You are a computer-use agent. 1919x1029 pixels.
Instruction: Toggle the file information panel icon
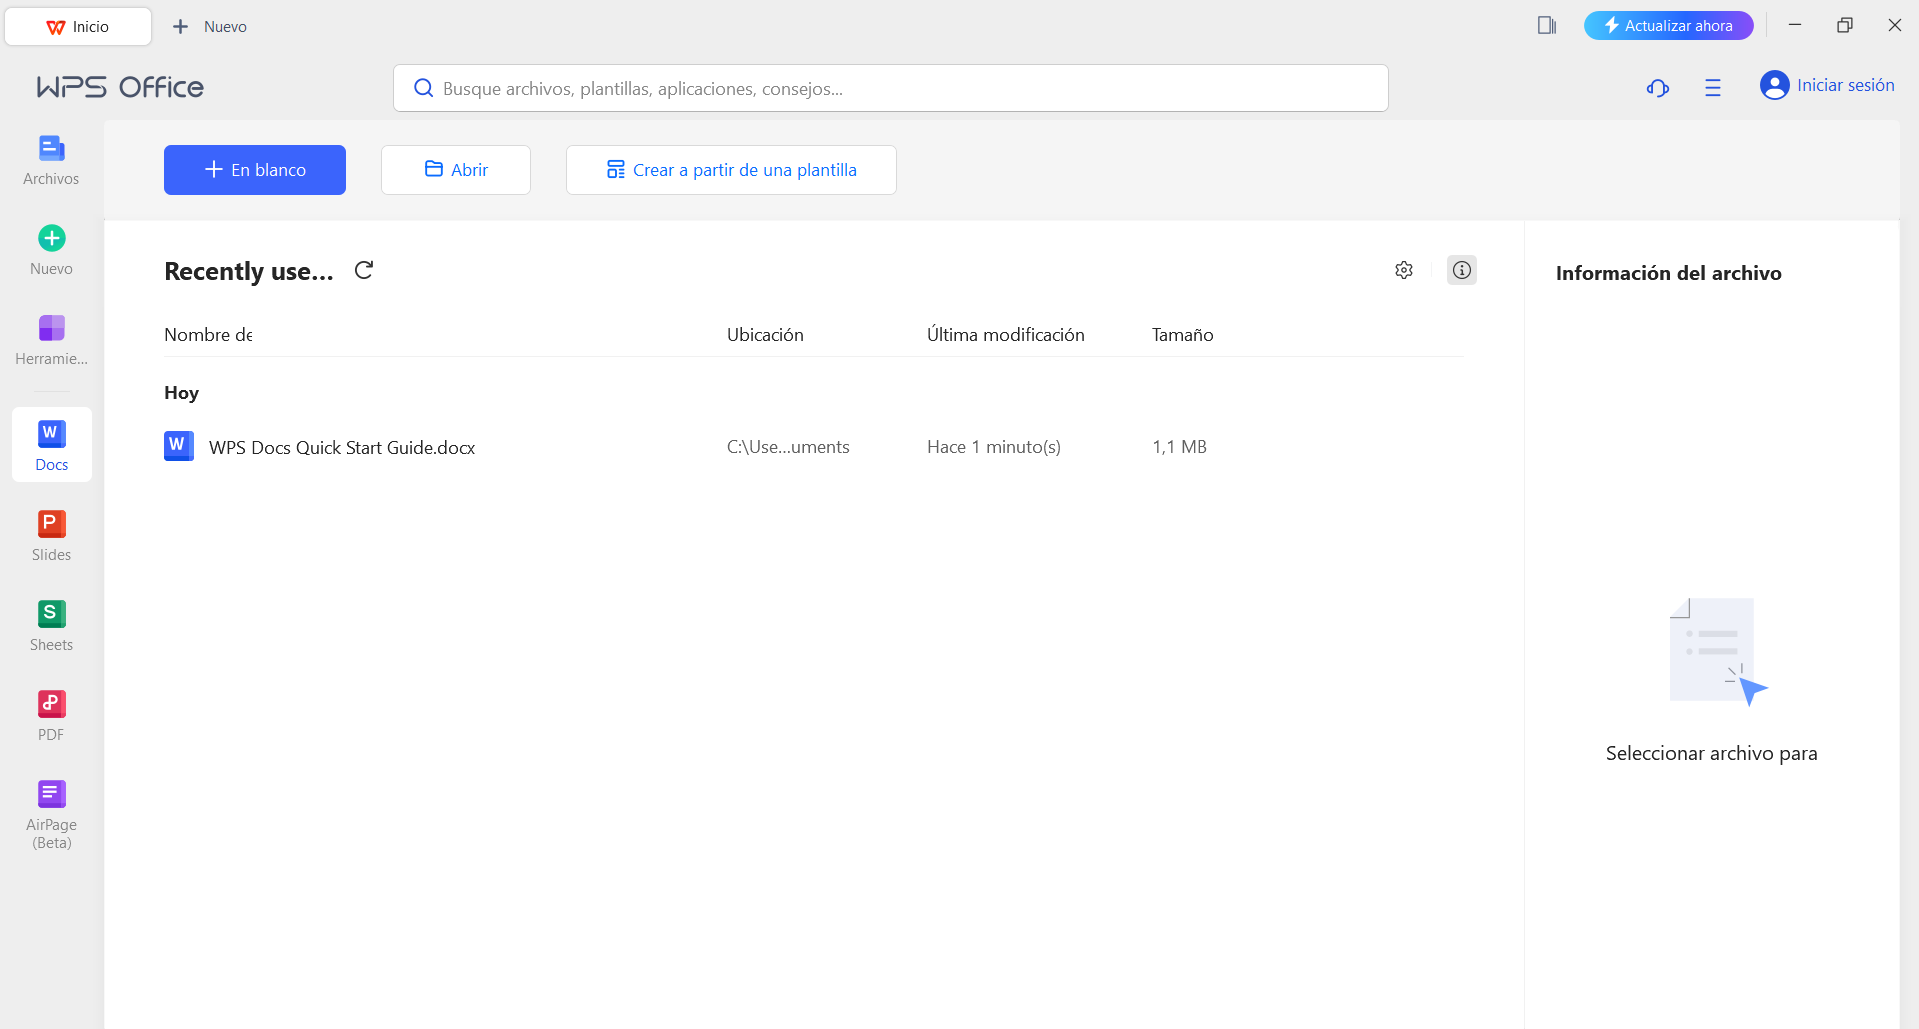click(1462, 270)
